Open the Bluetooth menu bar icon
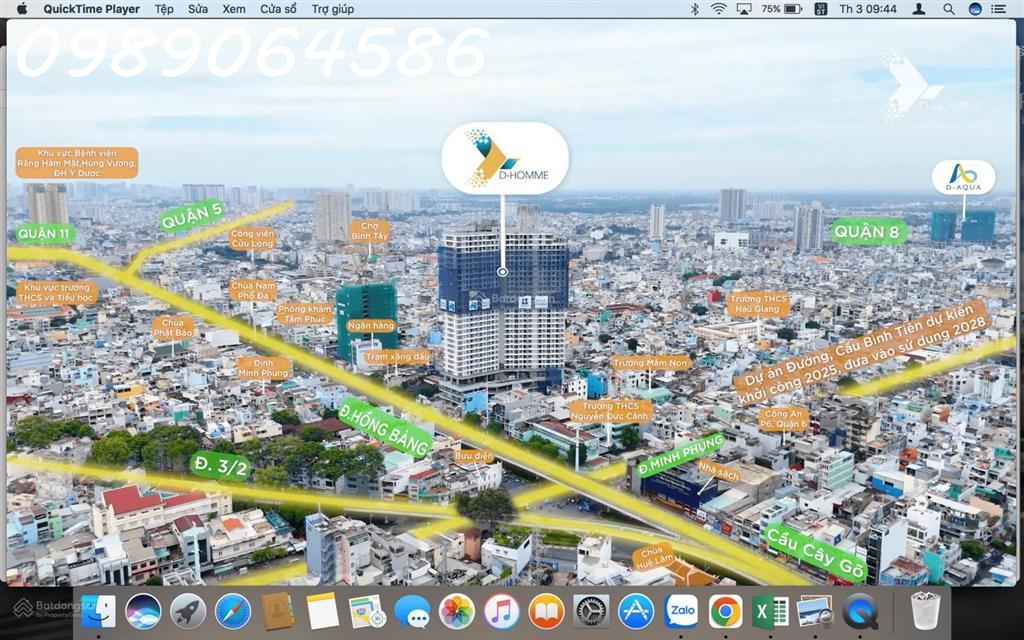Image resolution: width=1024 pixels, height=640 pixels. pos(694,9)
